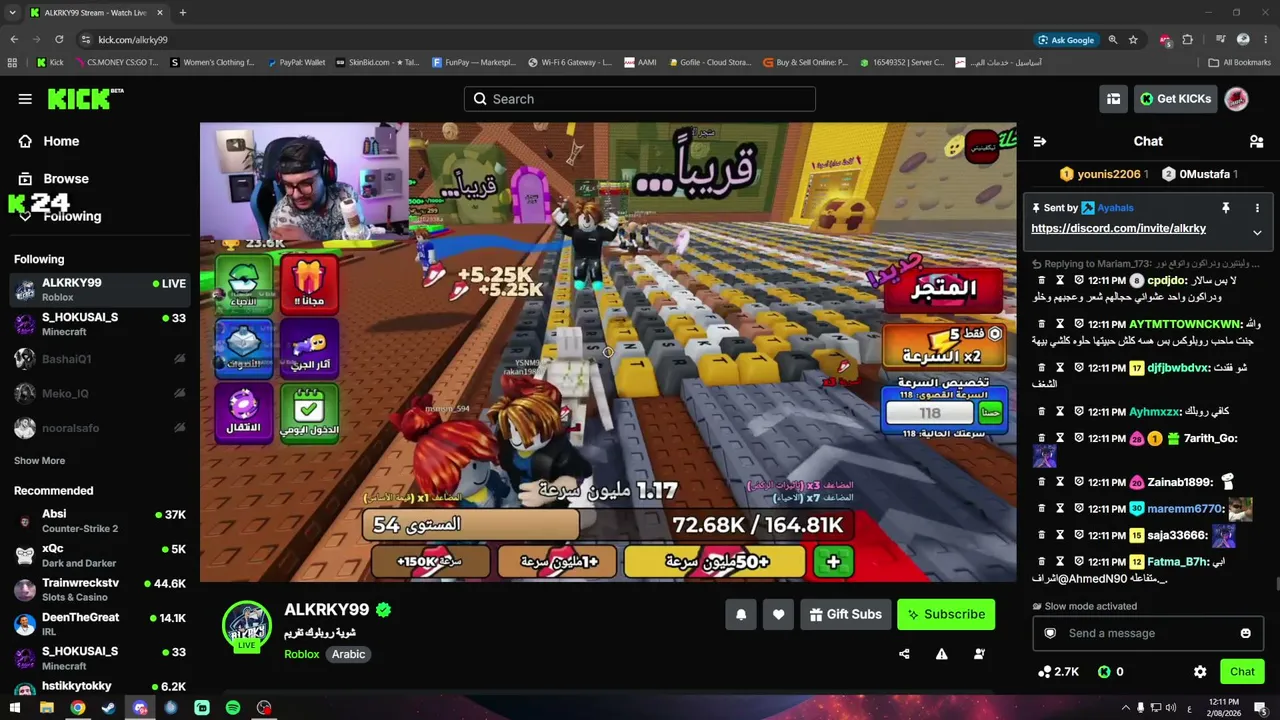Open the ALKRKY99 channel avatar

(x=246, y=626)
